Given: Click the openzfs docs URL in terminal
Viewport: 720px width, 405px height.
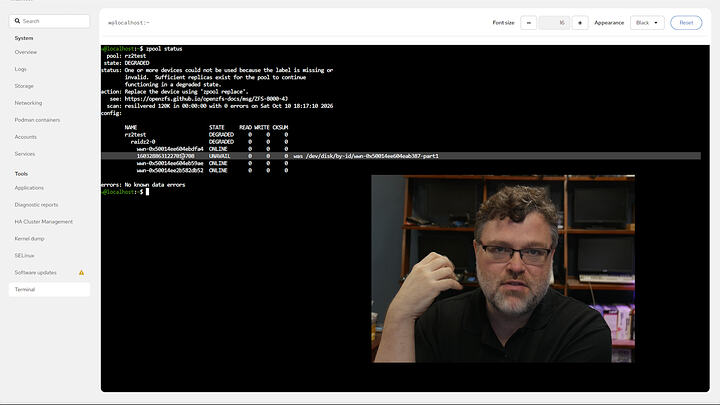Looking at the screenshot, I should (x=206, y=99).
